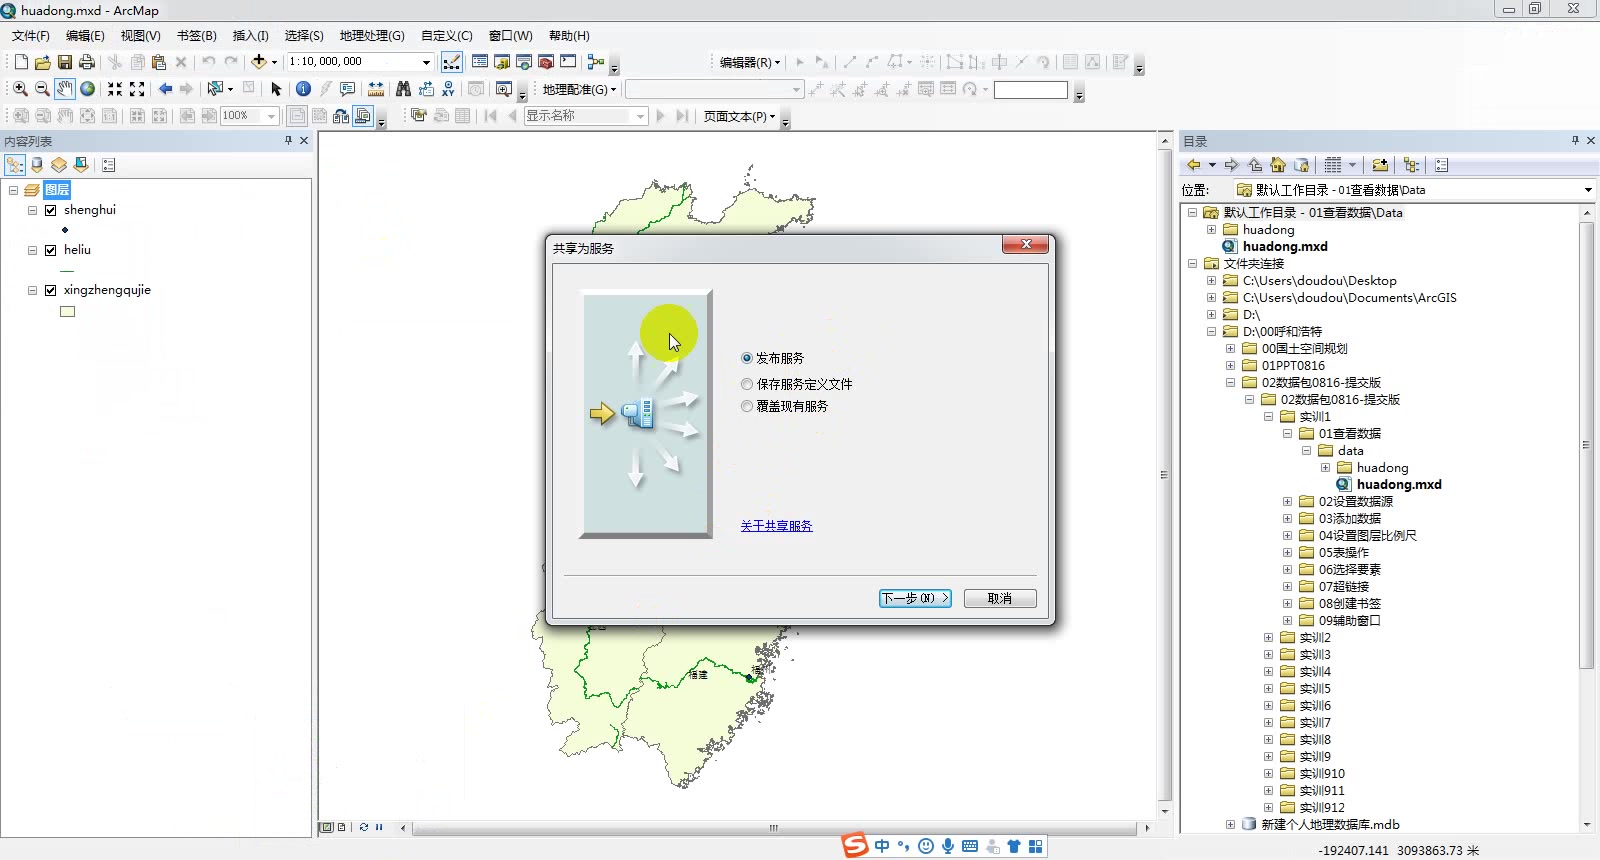Viewport: 1600px width, 860px height.
Task: Click the New map document icon
Action: 21,62
